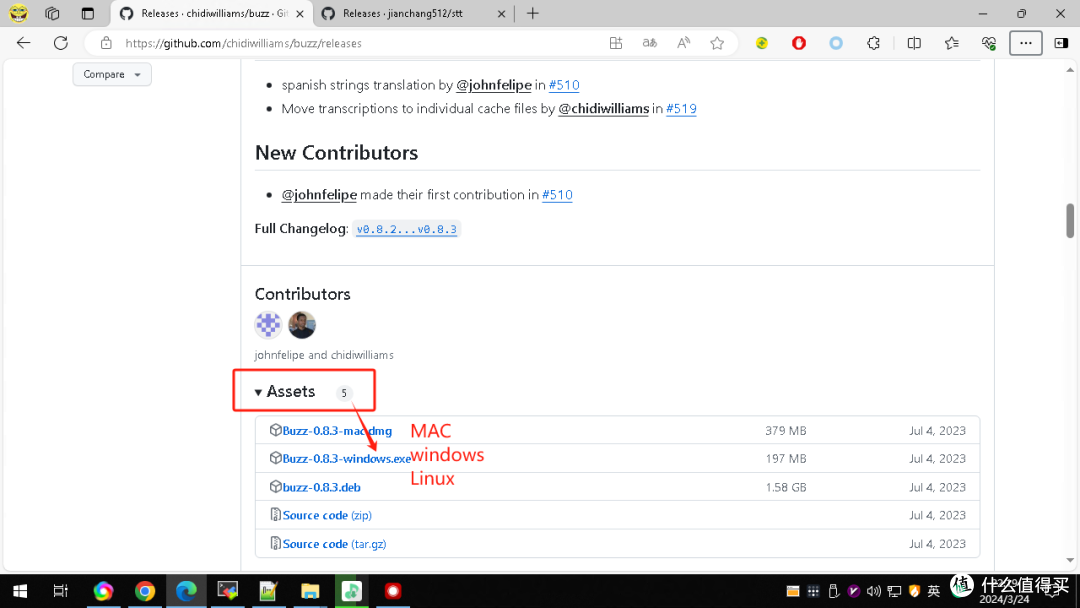Viewport: 1080px width, 608px height.
Task: Open the translate page icon in address bar
Action: (x=650, y=43)
